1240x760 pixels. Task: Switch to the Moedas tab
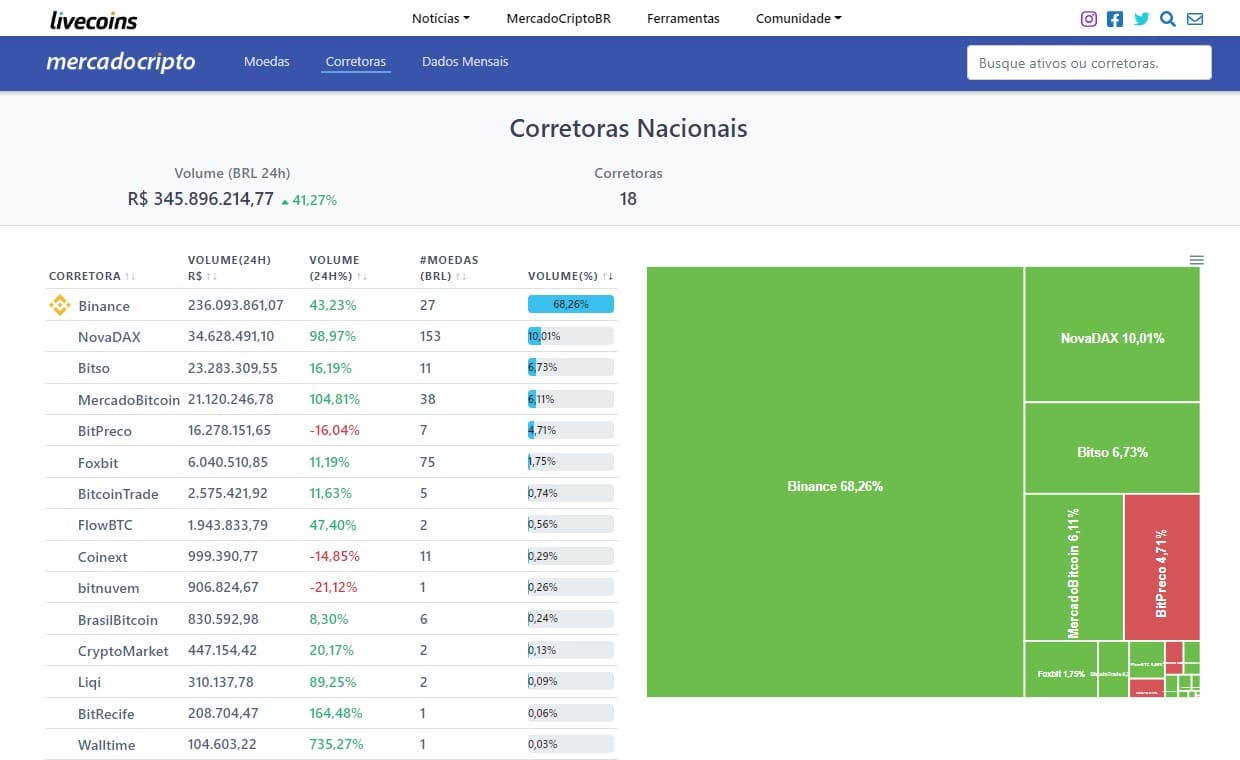(x=267, y=62)
